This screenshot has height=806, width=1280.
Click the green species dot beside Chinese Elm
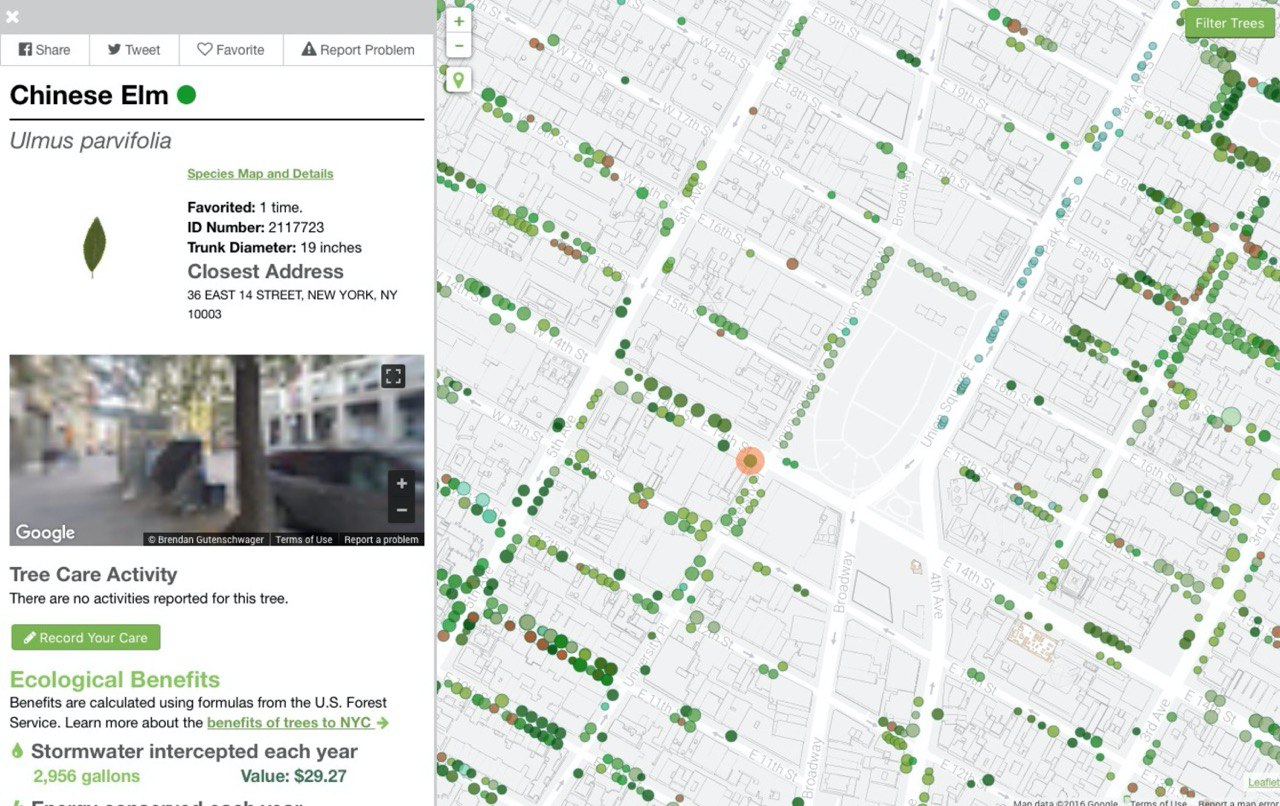click(x=186, y=95)
